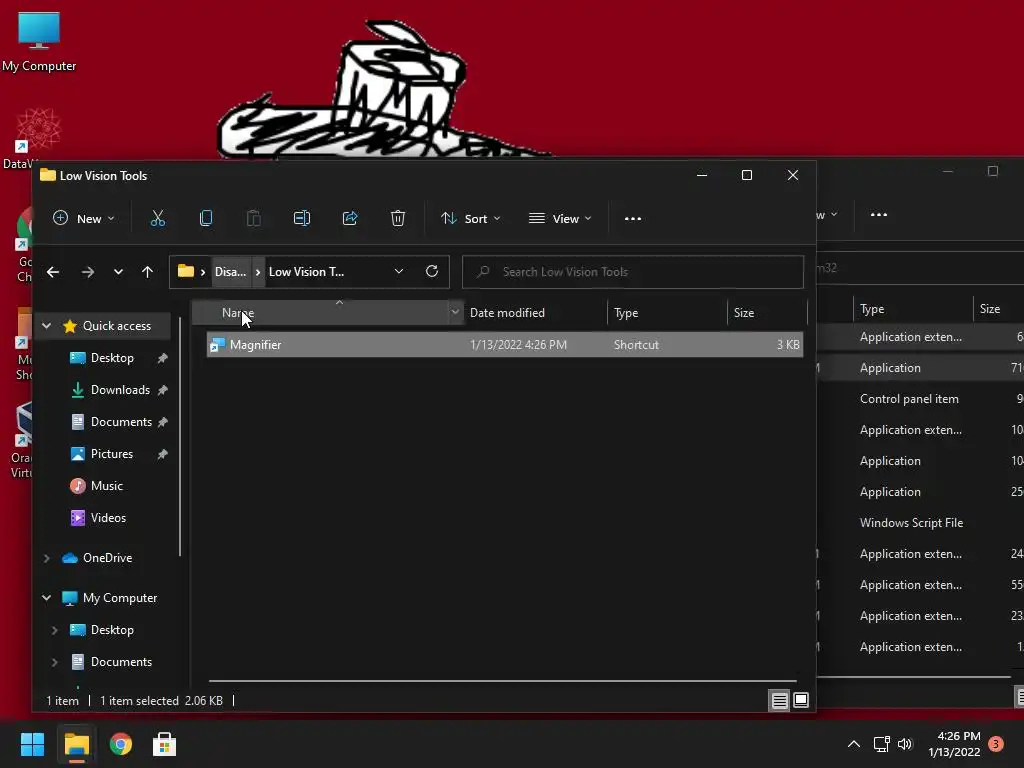Sort by the Name column header
Screen dimensions: 1024x768
320,312
